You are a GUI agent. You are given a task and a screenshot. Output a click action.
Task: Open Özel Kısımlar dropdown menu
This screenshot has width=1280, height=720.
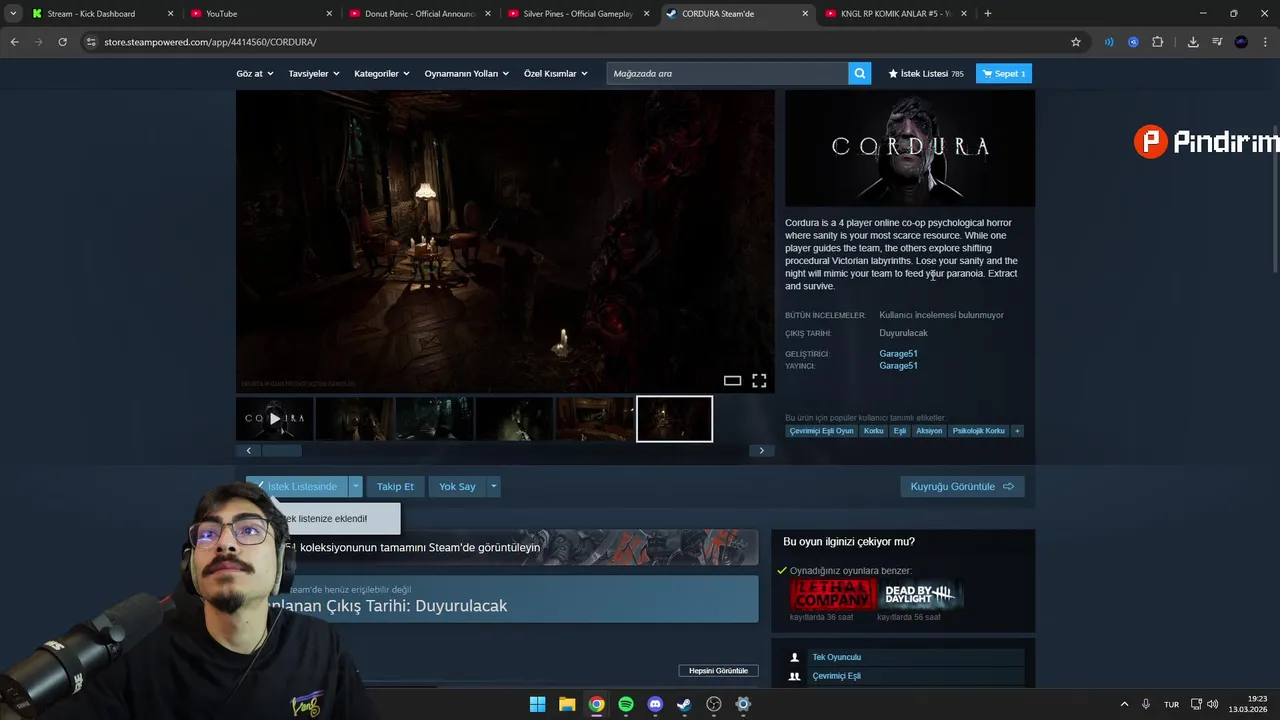click(x=556, y=73)
